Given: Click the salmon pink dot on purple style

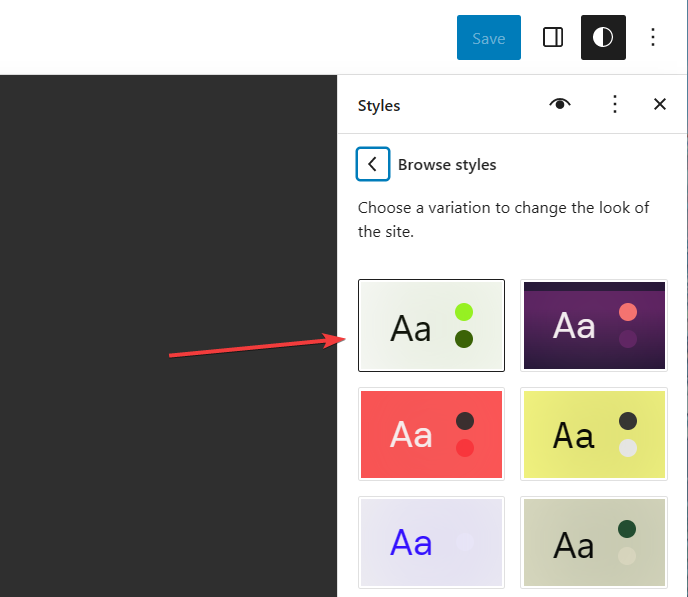Looking at the screenshot, I should coord(628,312).
